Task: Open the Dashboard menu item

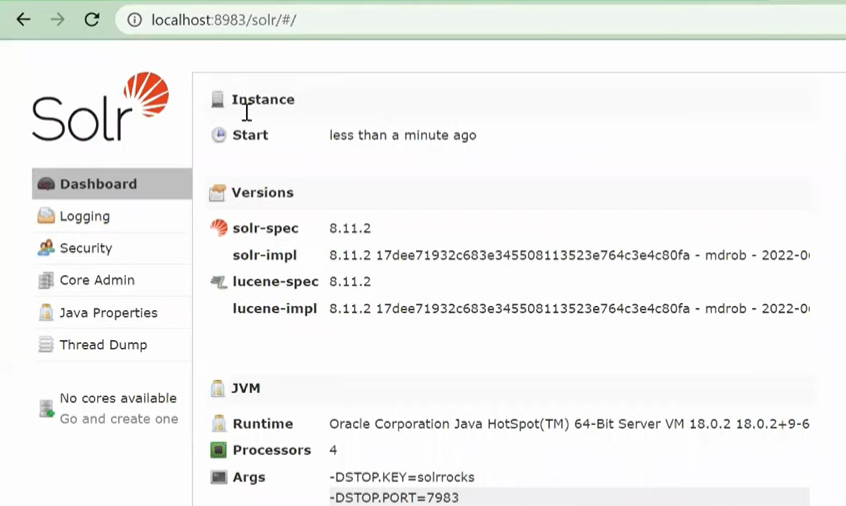Action: pyautogui.click(x=112, y=184)
